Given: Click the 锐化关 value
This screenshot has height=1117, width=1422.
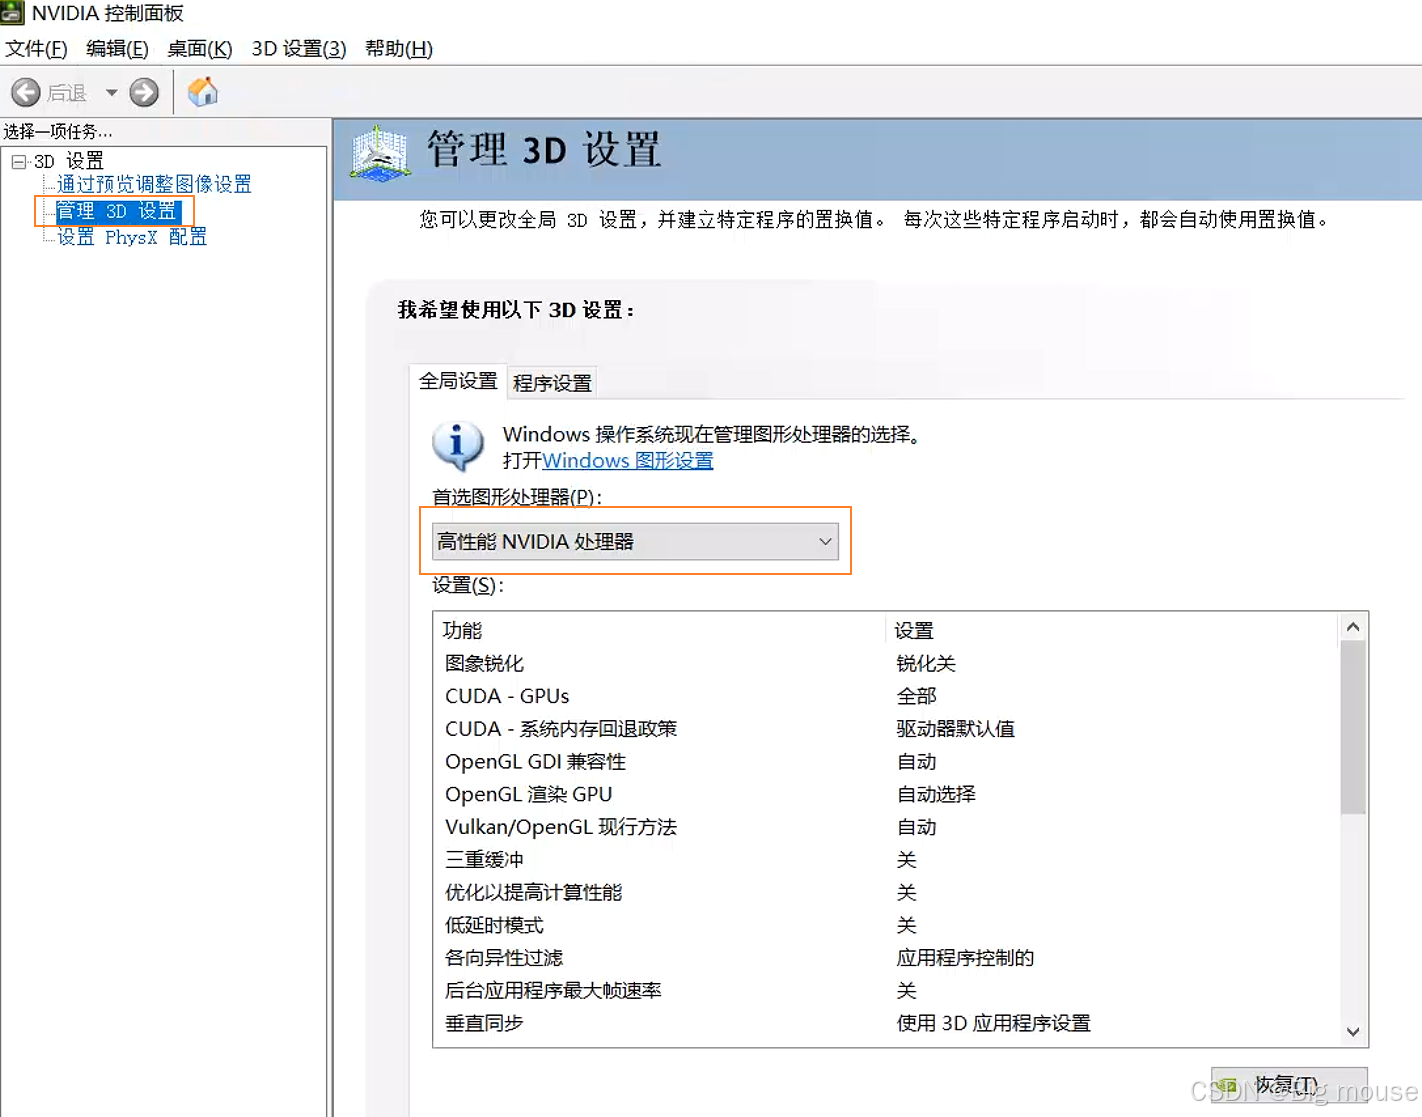Looking at the screenshot, I should click(x=926, y=663).
